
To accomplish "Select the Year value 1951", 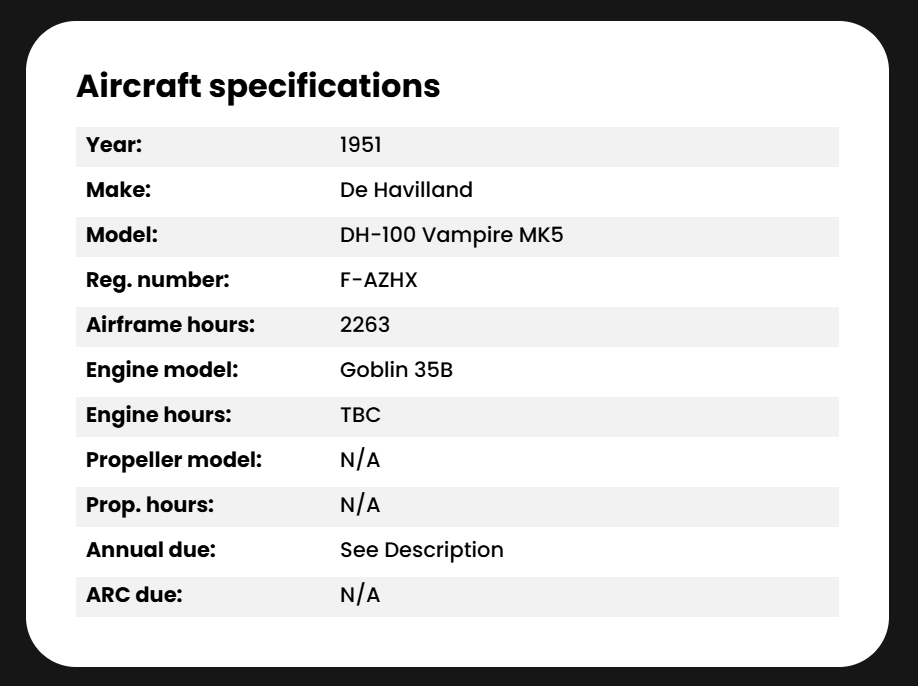I will (361, 145).
